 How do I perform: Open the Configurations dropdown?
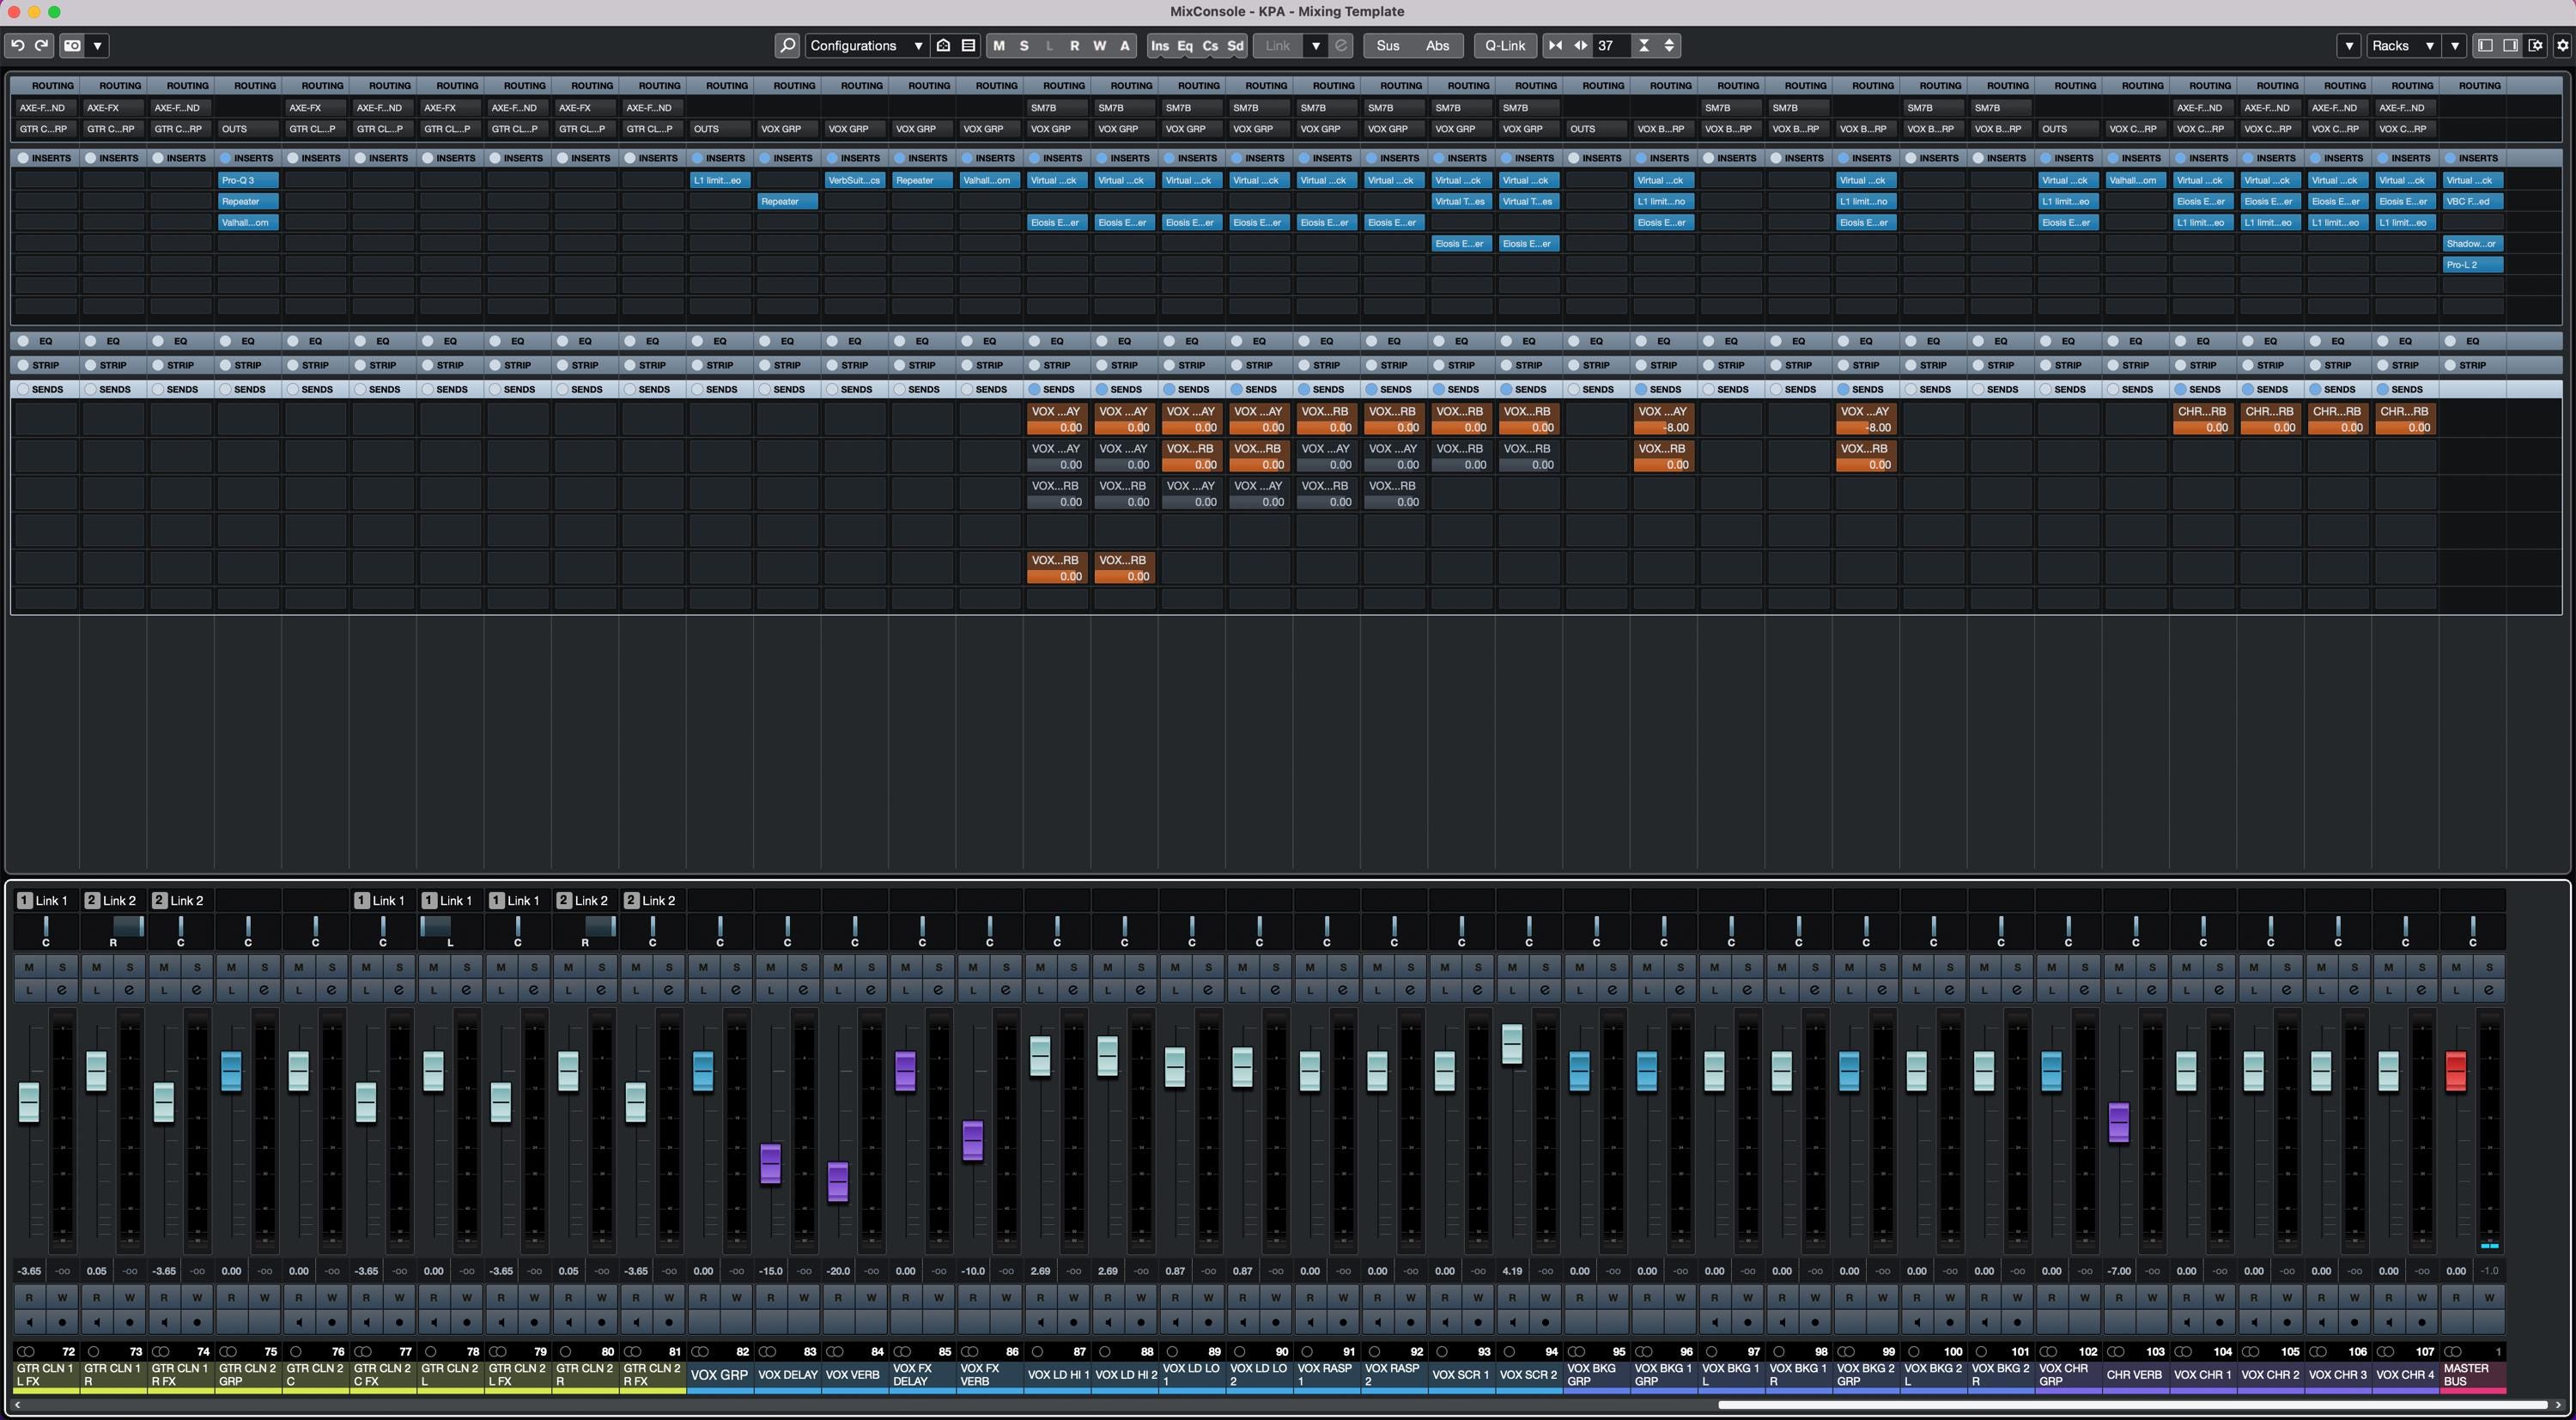pyautogui.click(x=866, y=45)
